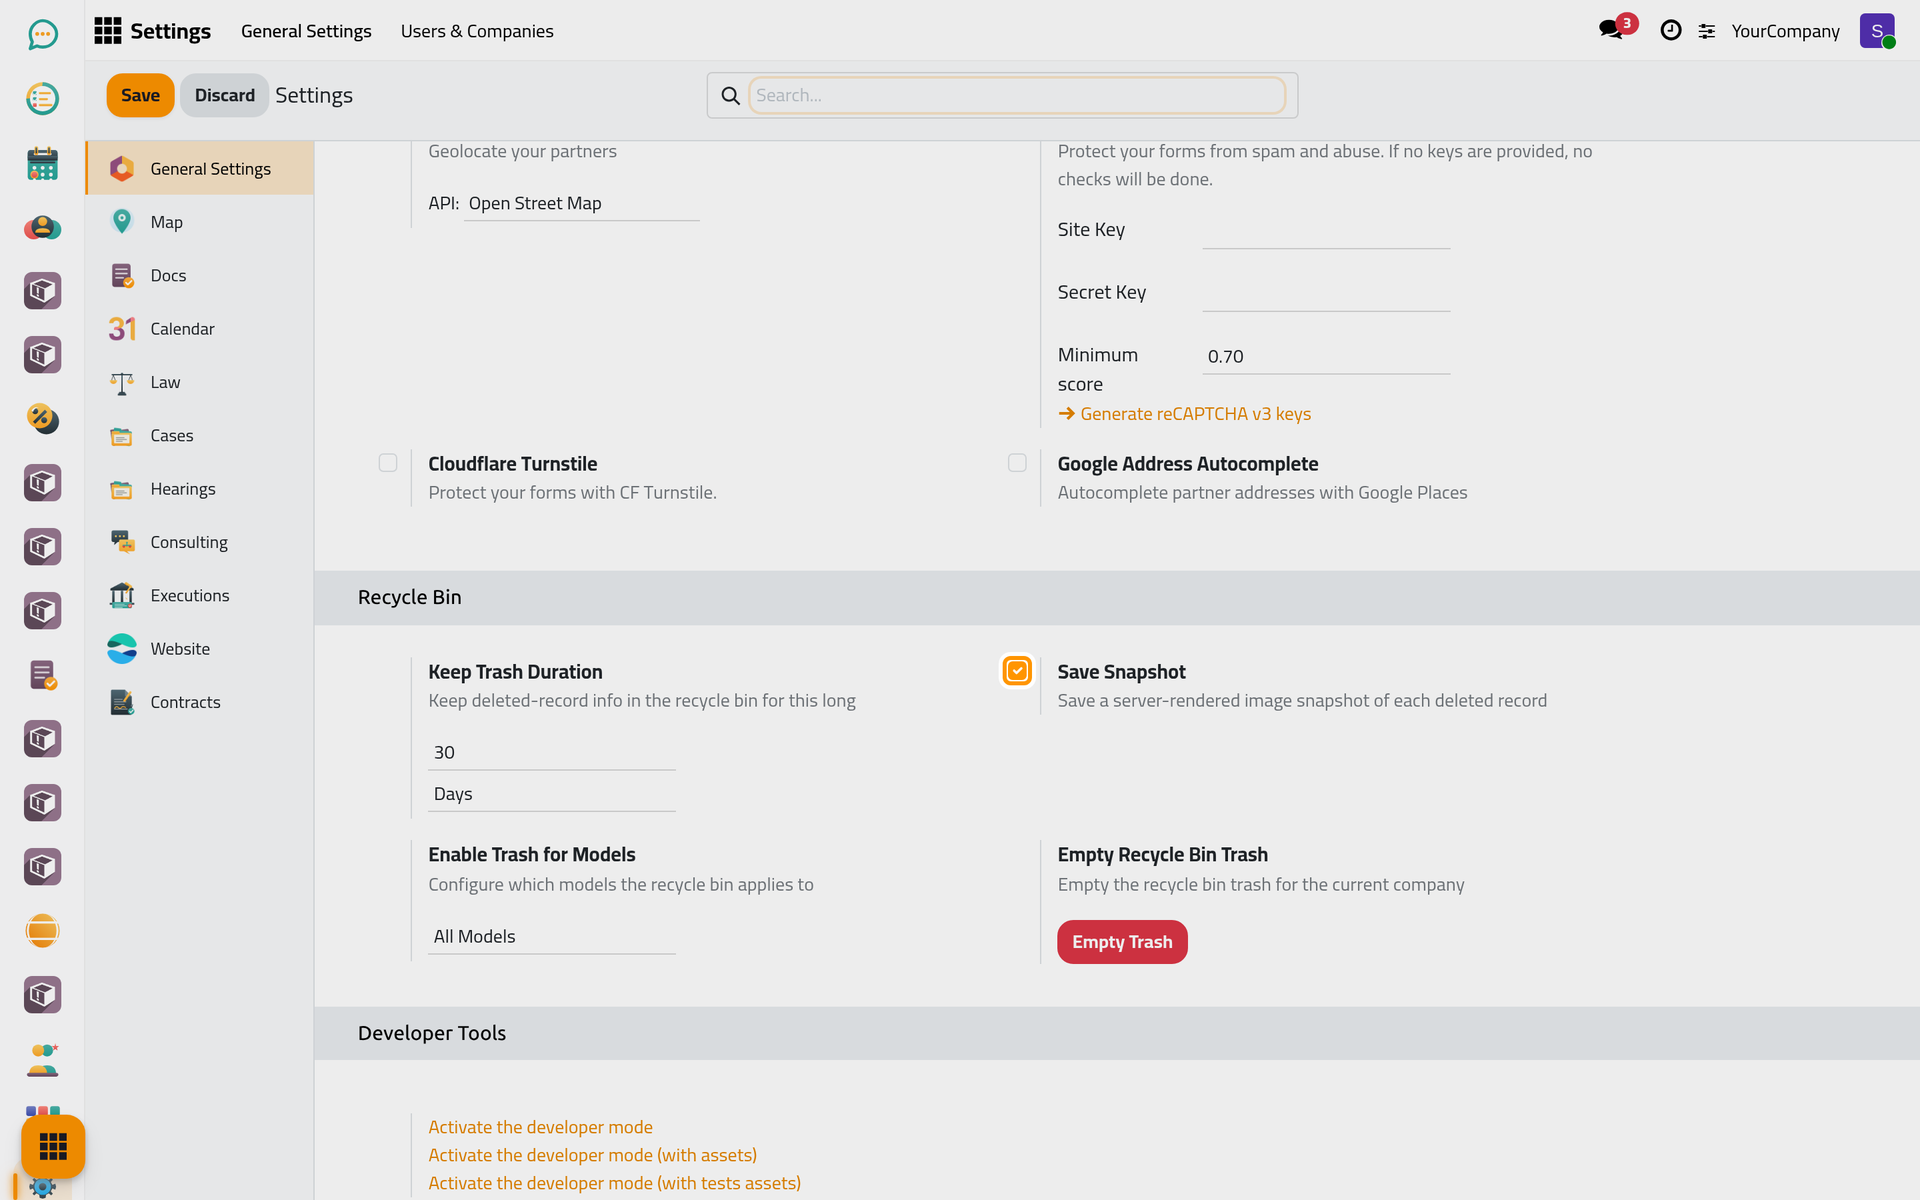Open the Users & Companies menu

[477, 31]
